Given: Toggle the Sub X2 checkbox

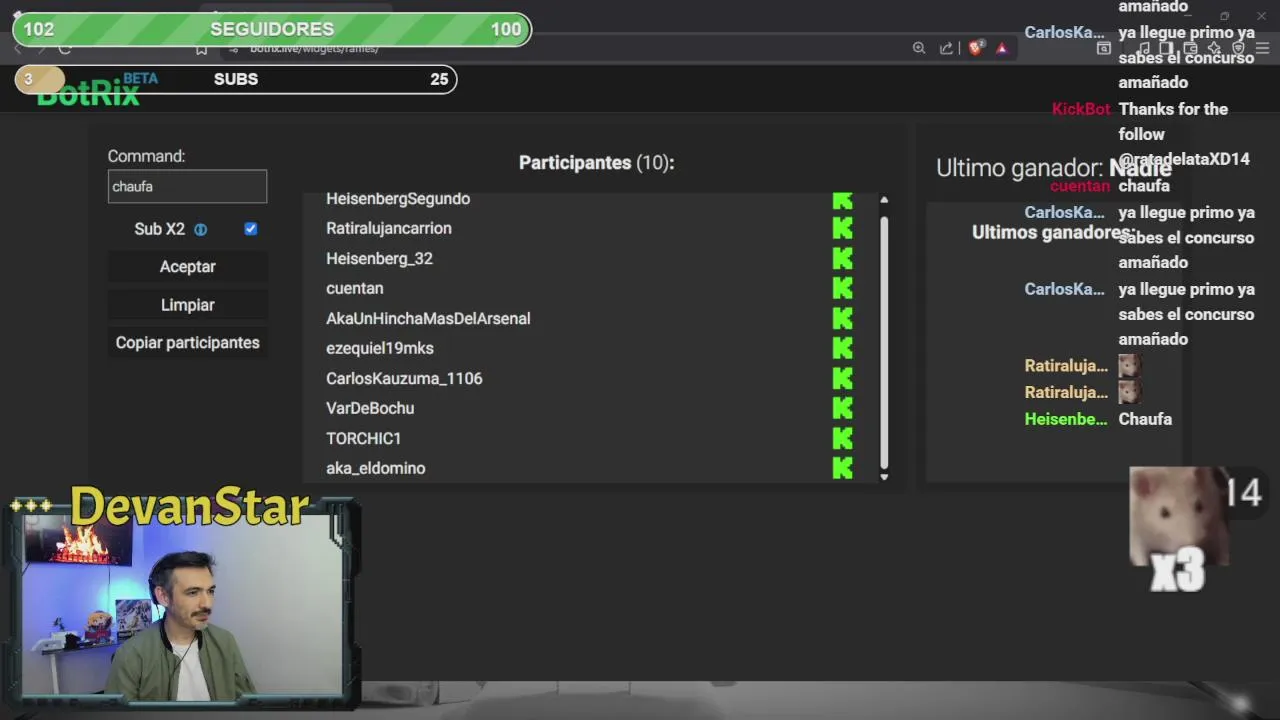Looking at the screenshot, I should (251, 229).
